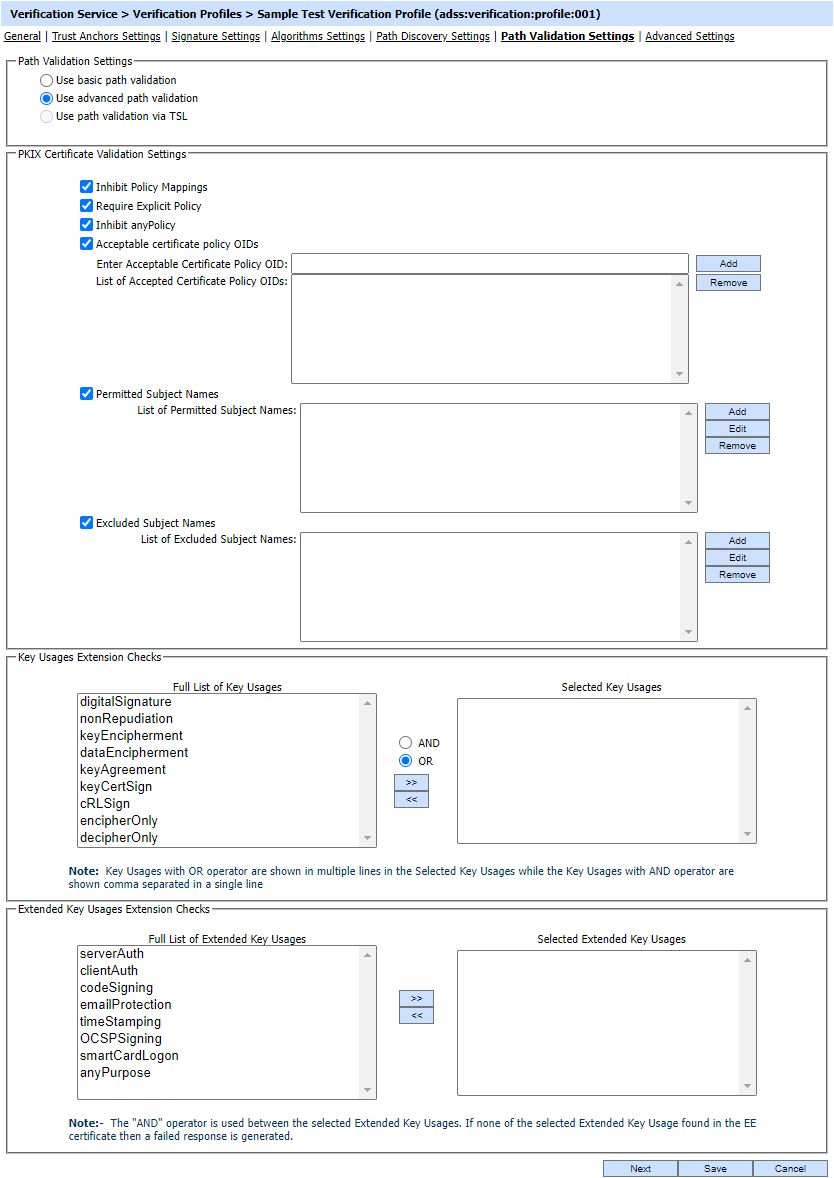The image size is (834, 1178).
Task: Click Add button for Certificate Policy OID
Action: [x=728, y=264]
